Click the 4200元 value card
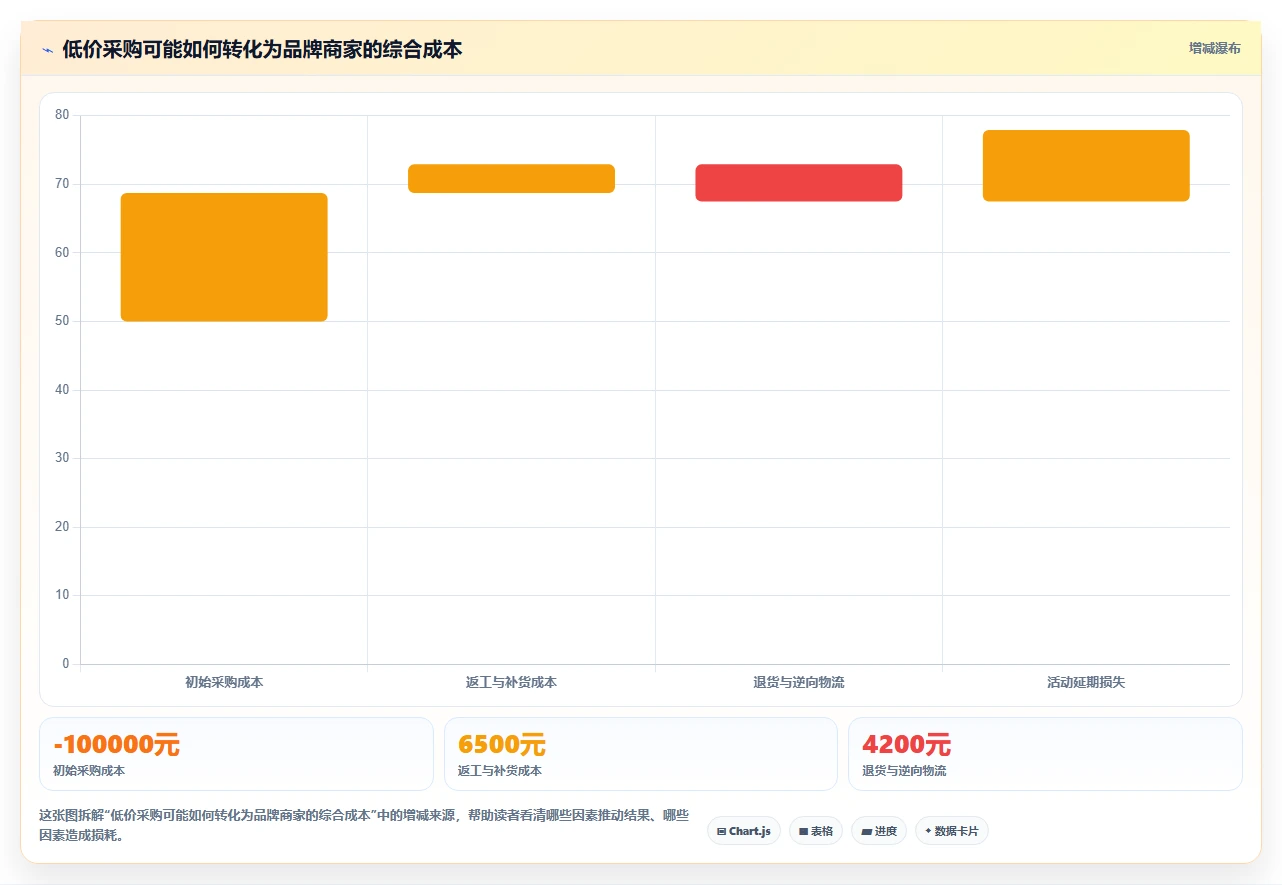 coord(1045,754)
